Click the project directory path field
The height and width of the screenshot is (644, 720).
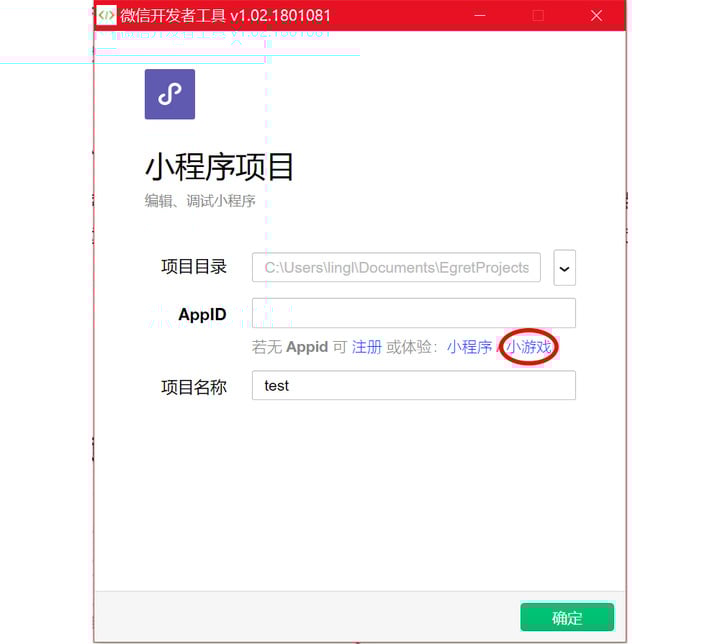[396, 267]
